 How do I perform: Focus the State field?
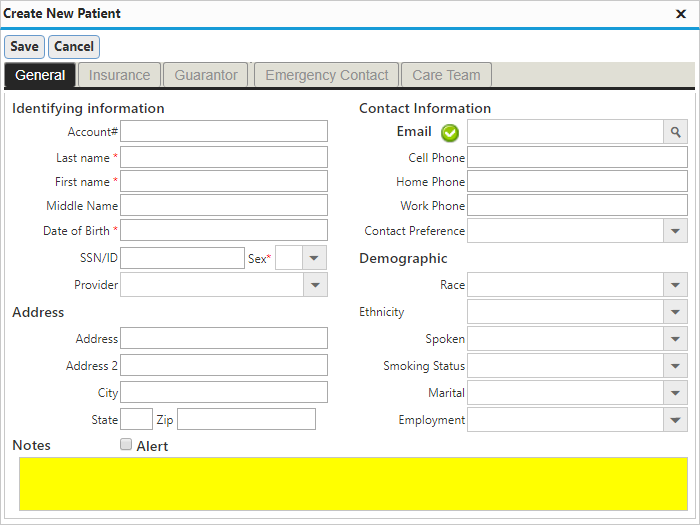point(137,419)
